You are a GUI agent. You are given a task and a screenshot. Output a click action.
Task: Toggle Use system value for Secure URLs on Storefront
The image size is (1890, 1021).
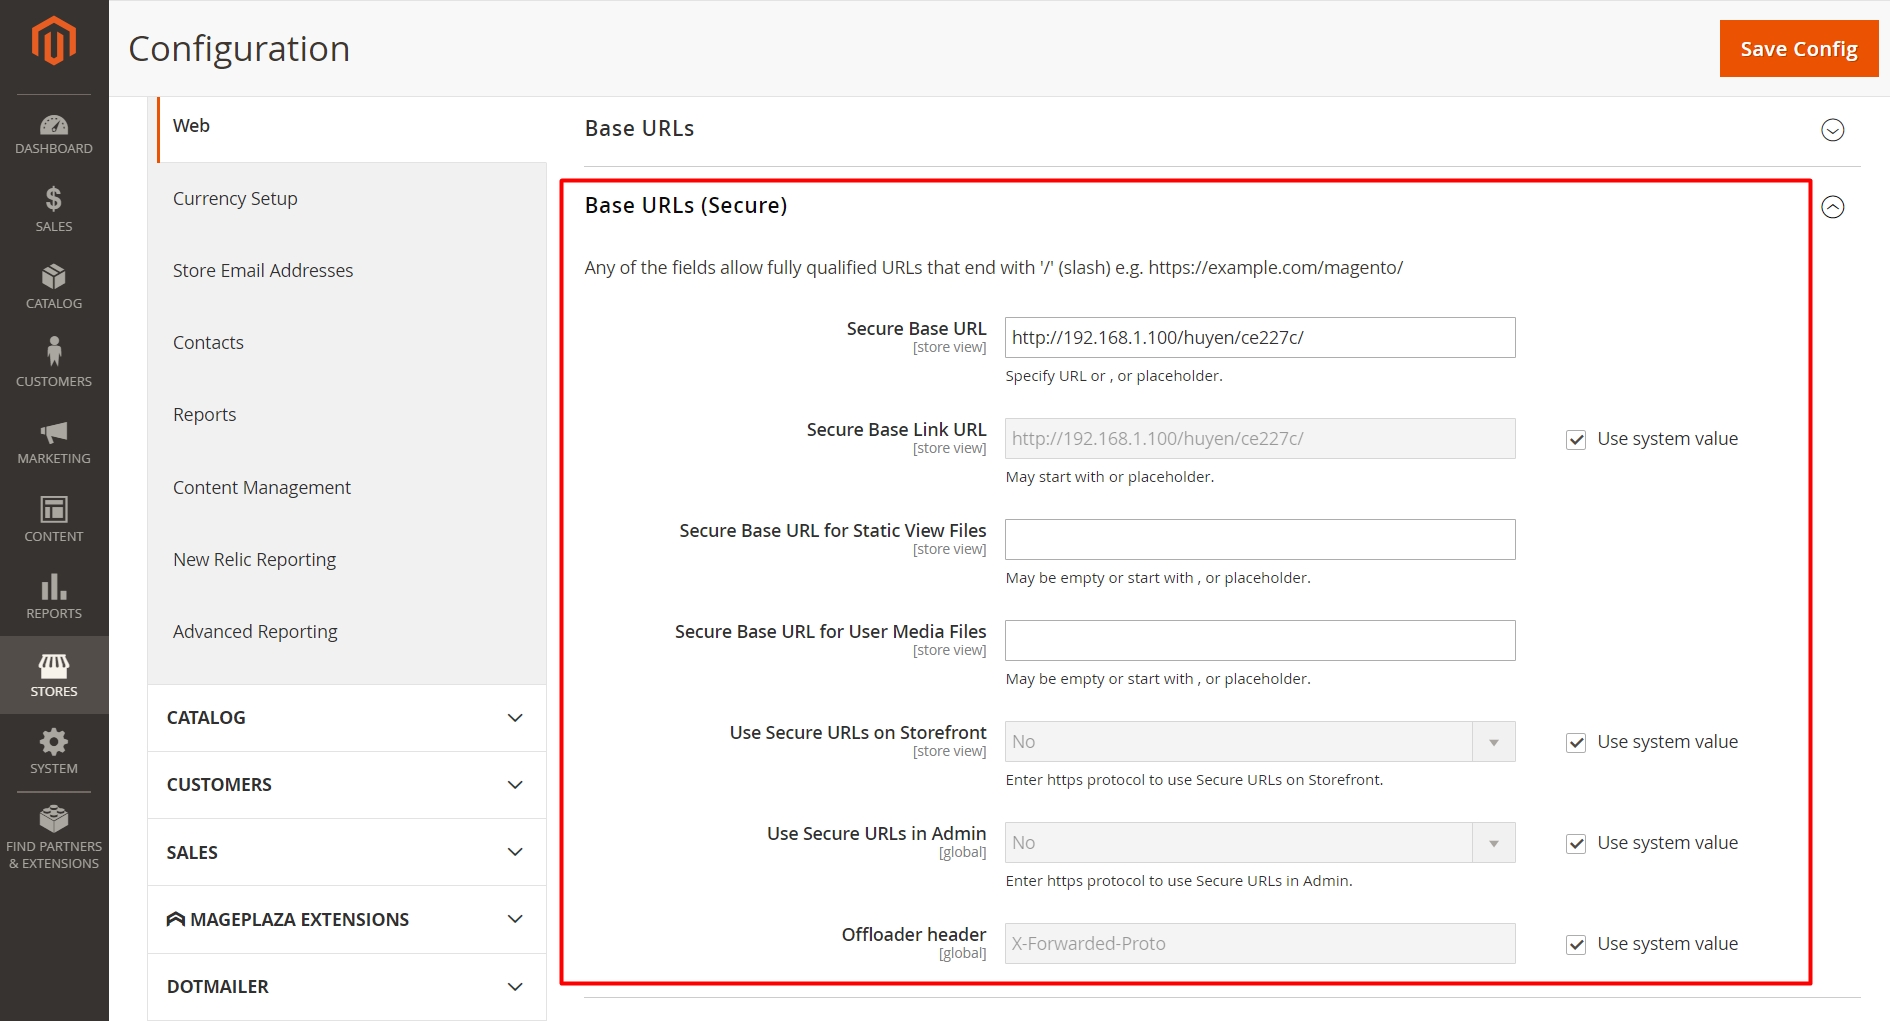1576,743
